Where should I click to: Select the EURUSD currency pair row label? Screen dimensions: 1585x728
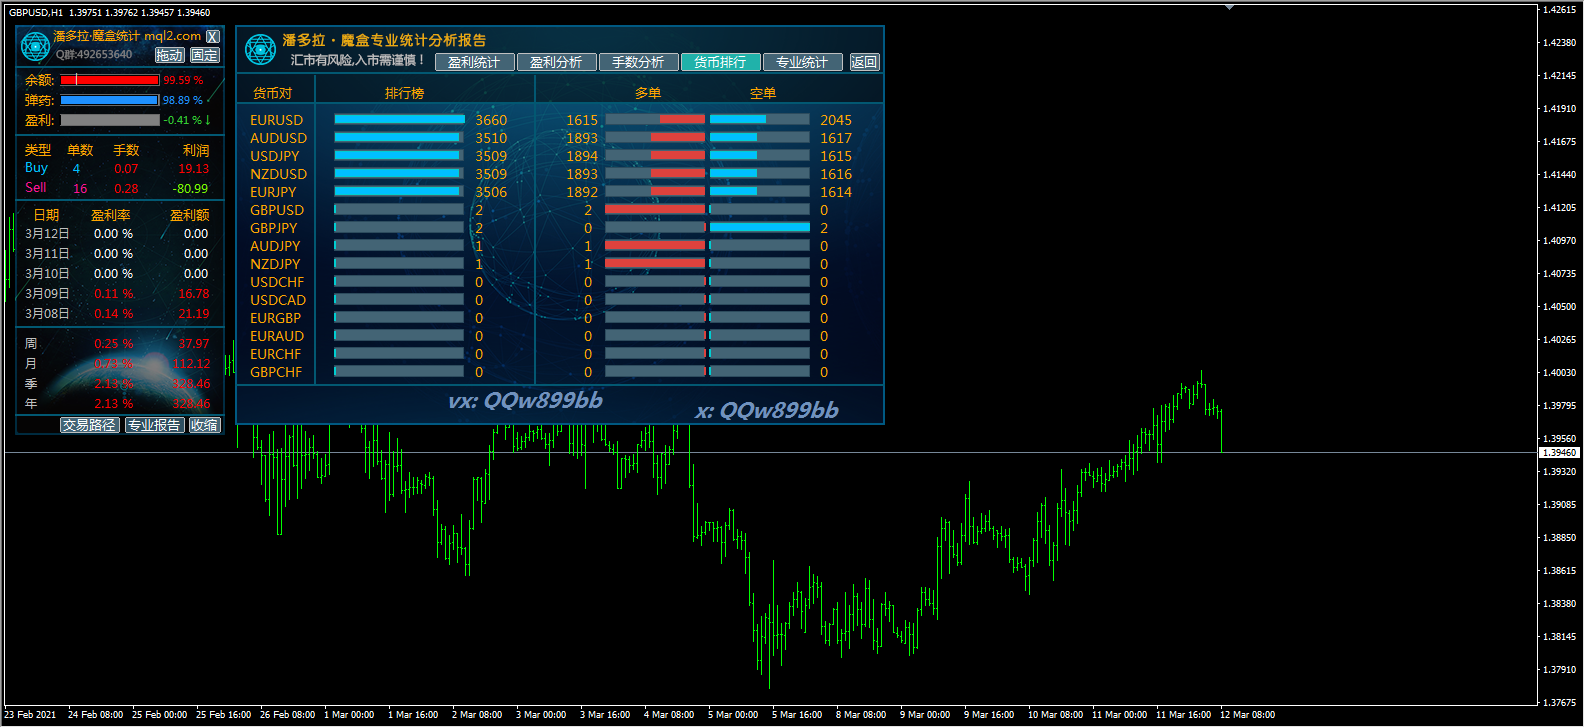276,120
